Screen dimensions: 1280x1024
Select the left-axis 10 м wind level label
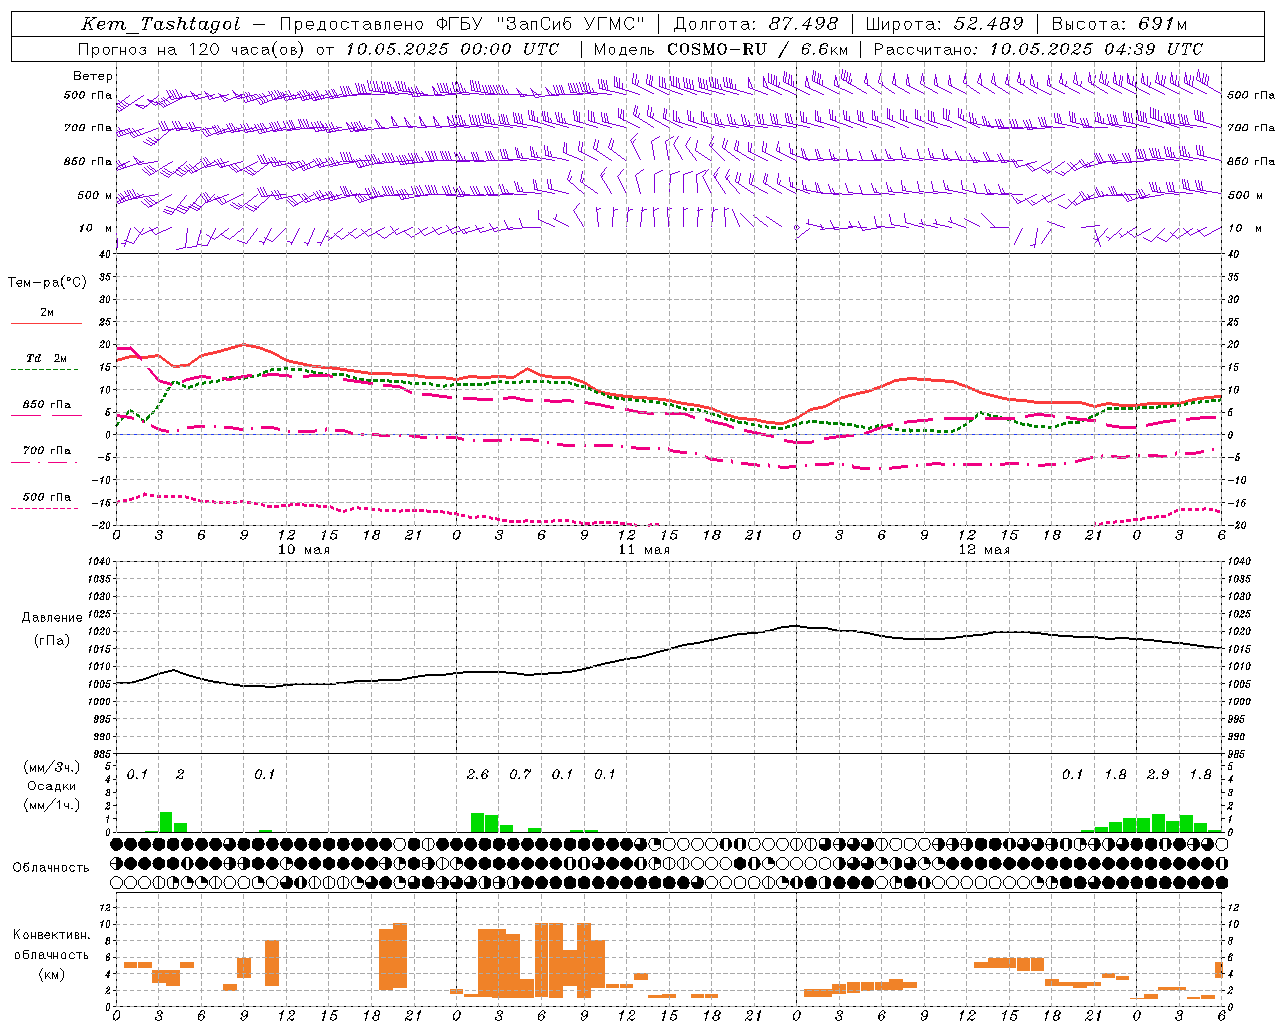point(96,228)
